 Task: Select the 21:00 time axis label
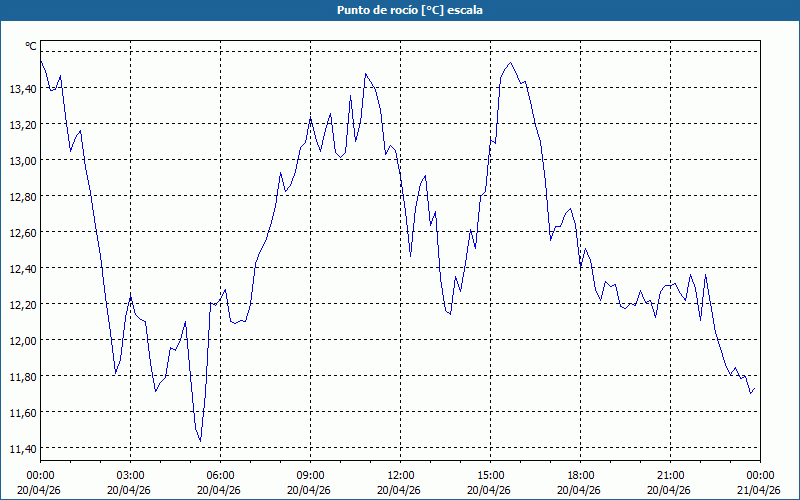[x=671, y=475]
